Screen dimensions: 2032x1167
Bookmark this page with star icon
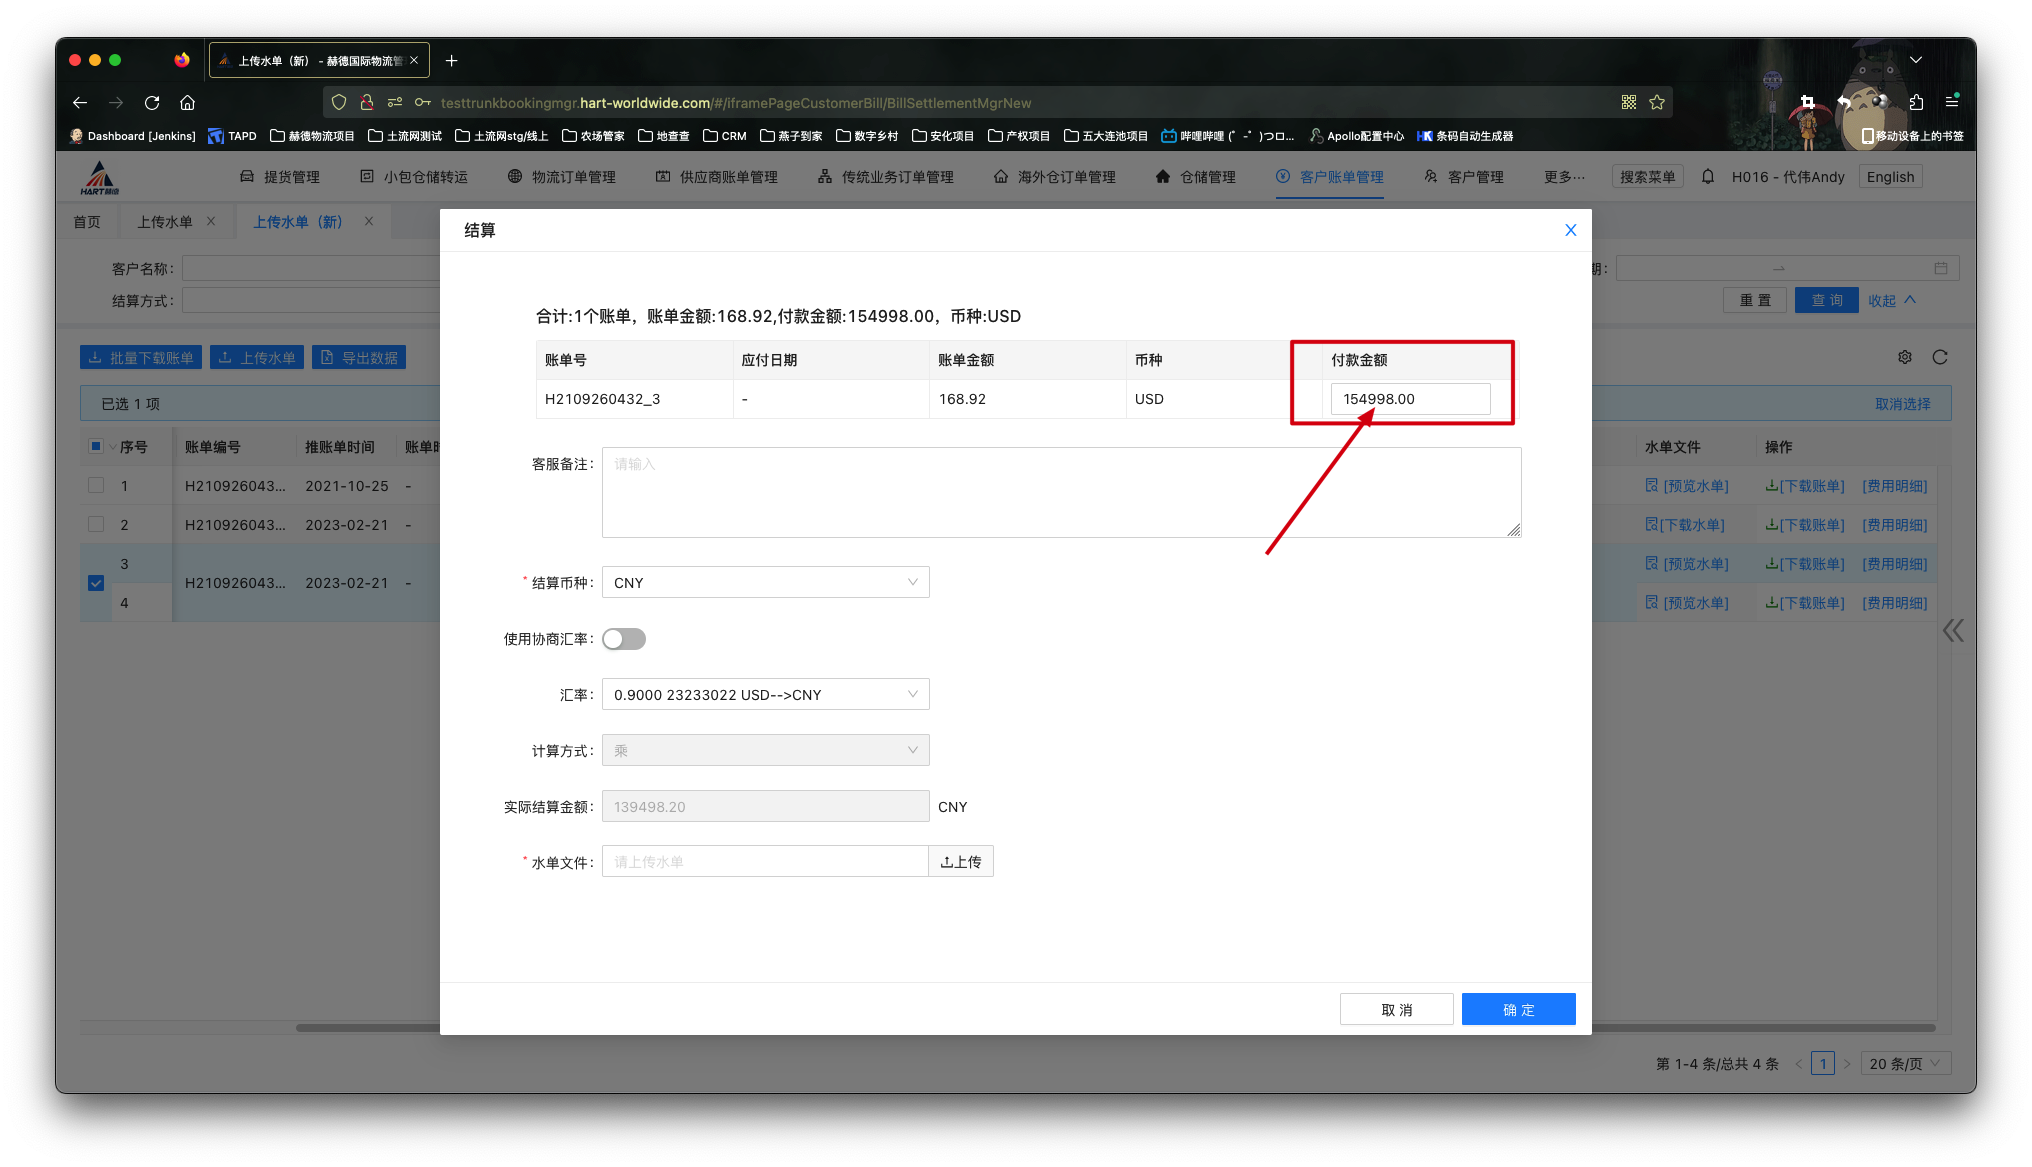click(1657, 103)
